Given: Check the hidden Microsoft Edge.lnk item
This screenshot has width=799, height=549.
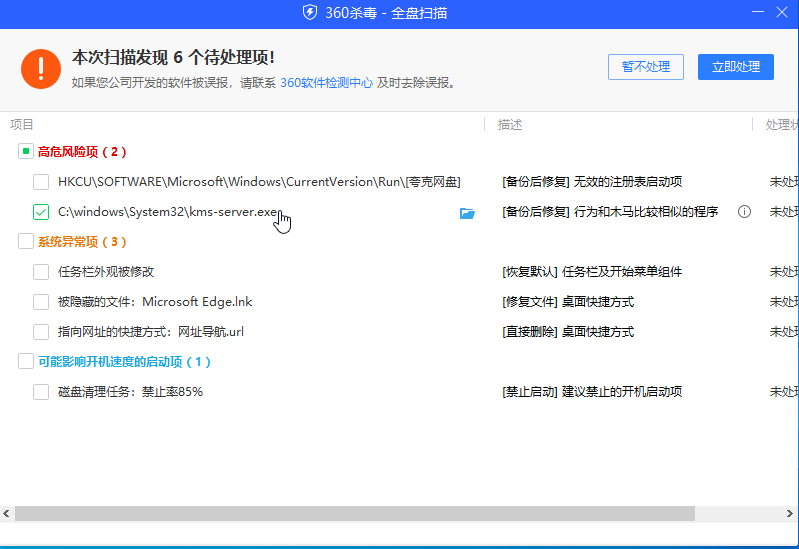Looking at the screenshot, I should [x=41, y=302].
